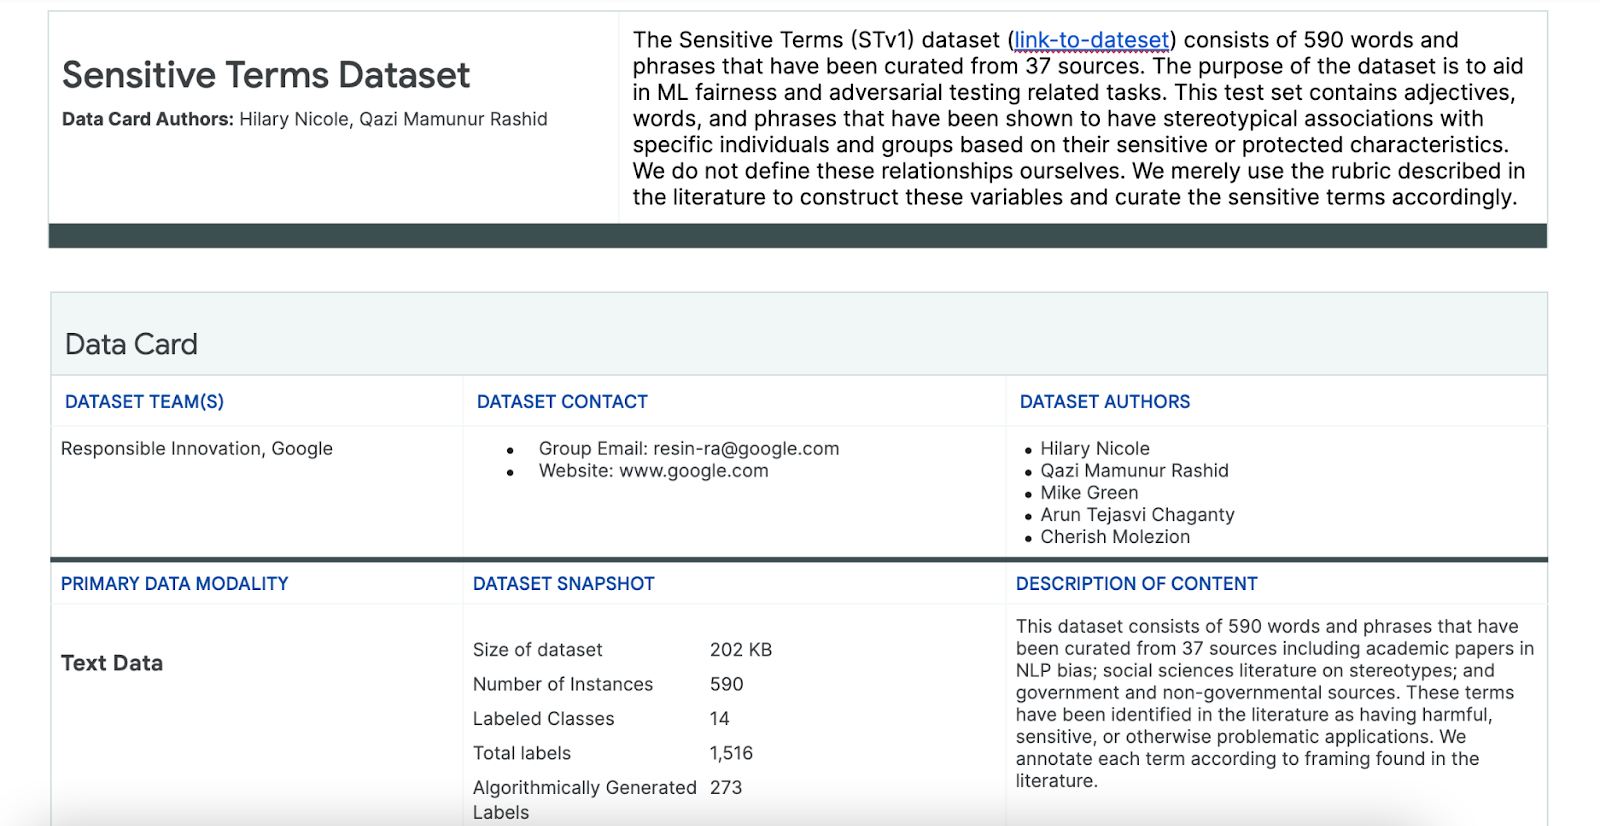Click the DATASET AUTHORS column header
1600x826 pixels.
click(x=1104, y=402)
